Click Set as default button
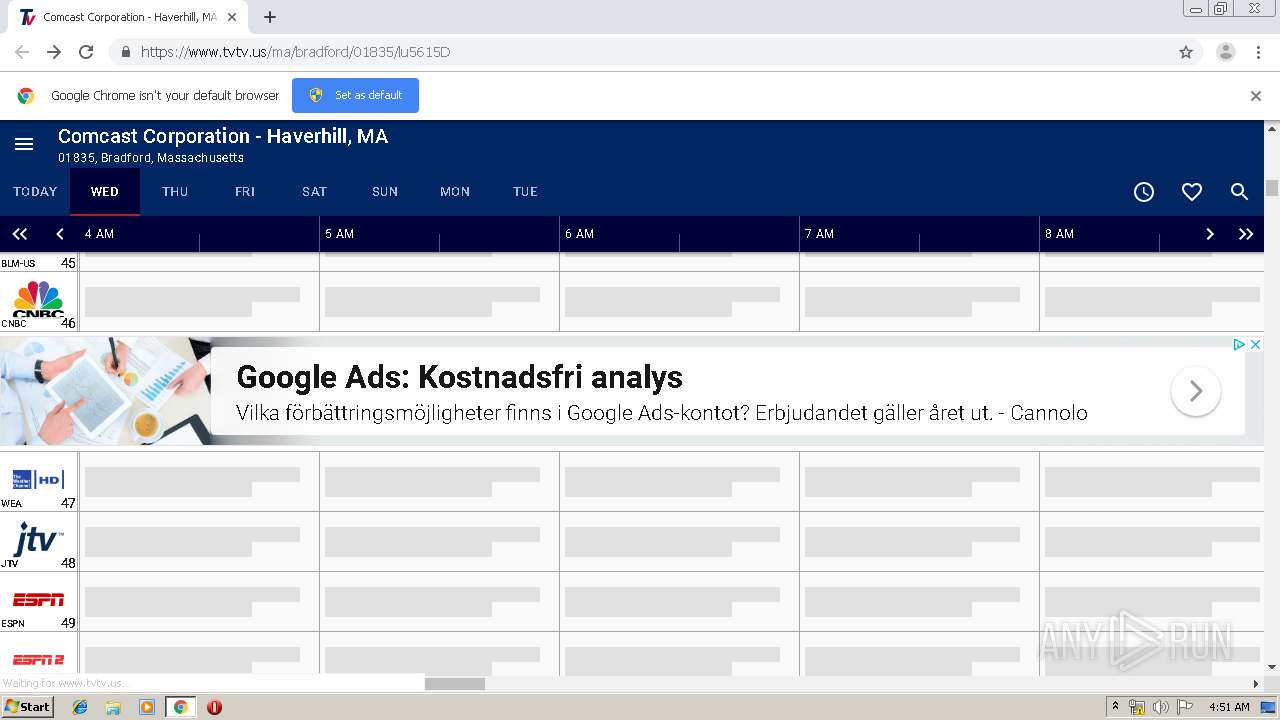1280x720 pixels. pos(355,95)
